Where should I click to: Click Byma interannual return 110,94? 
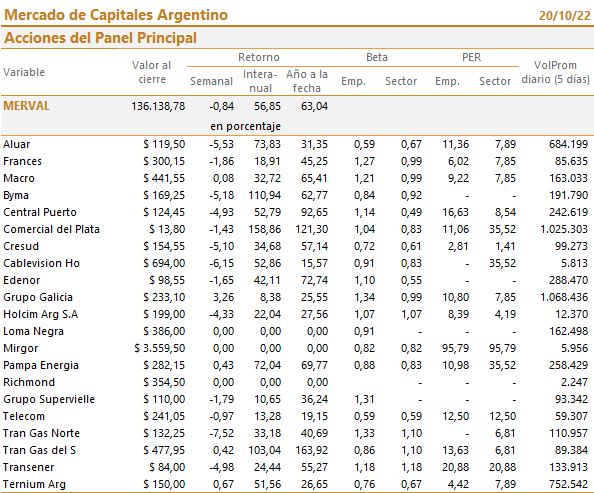[x=265, y=196]
